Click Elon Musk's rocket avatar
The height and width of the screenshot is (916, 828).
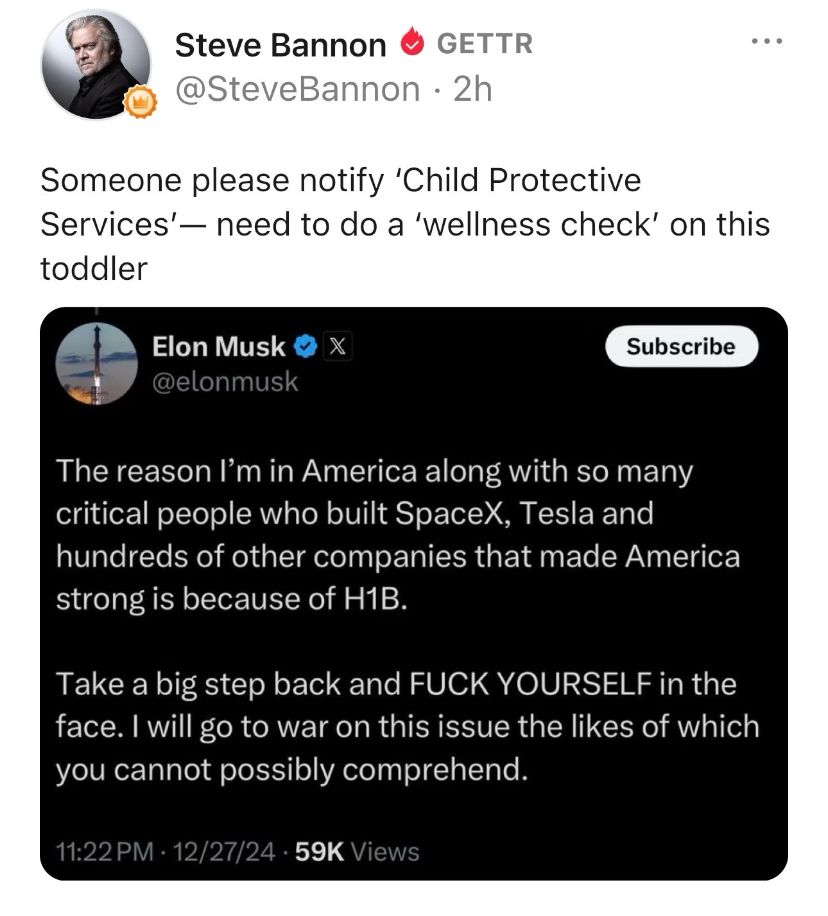96,363
